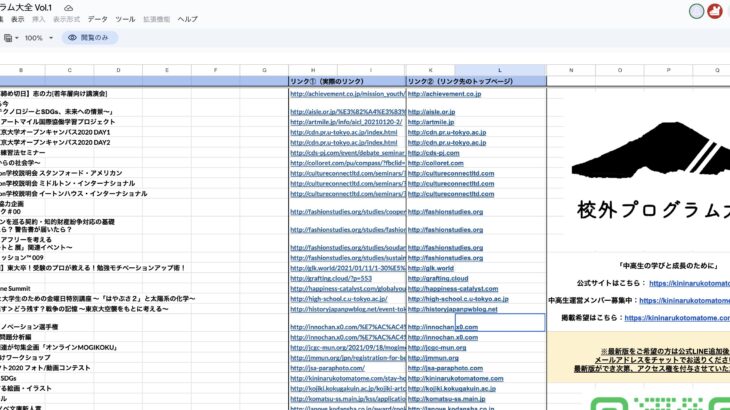The height and width of the screenshot is (410, 730).
Task: Click the 表示形式 menu item
Action: 66,19
